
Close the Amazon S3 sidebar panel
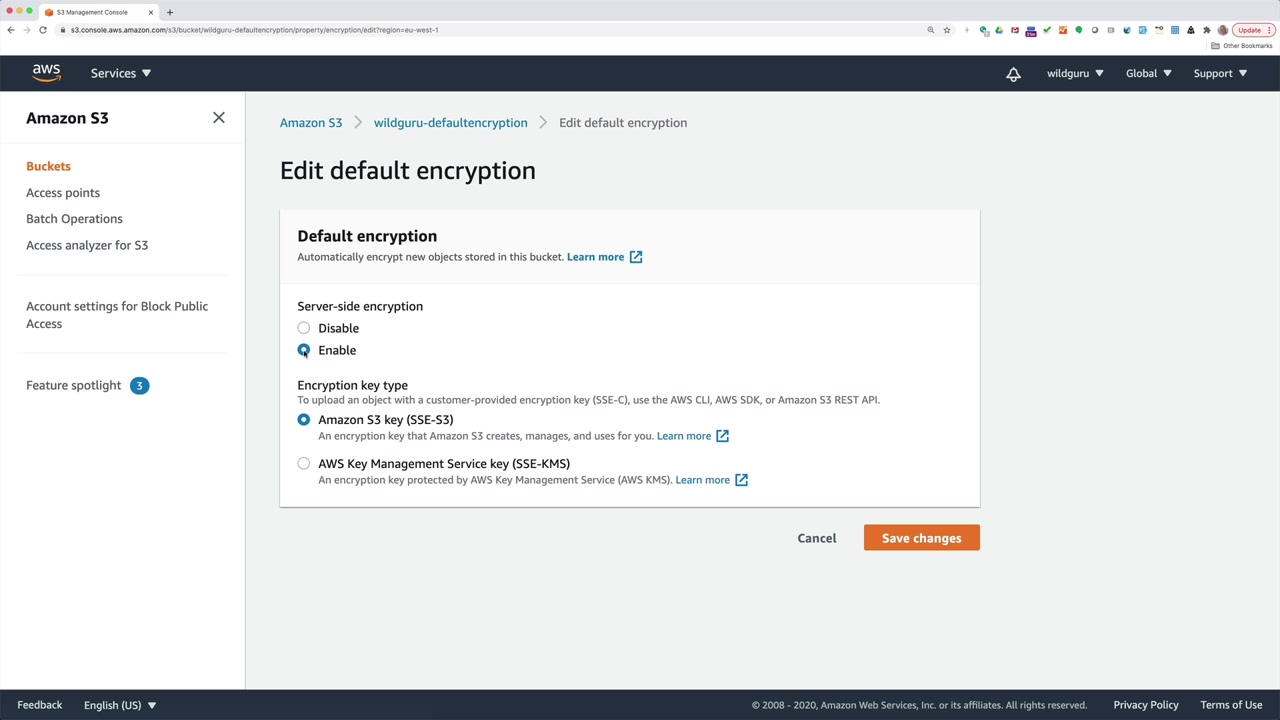[x=219, y=118]
